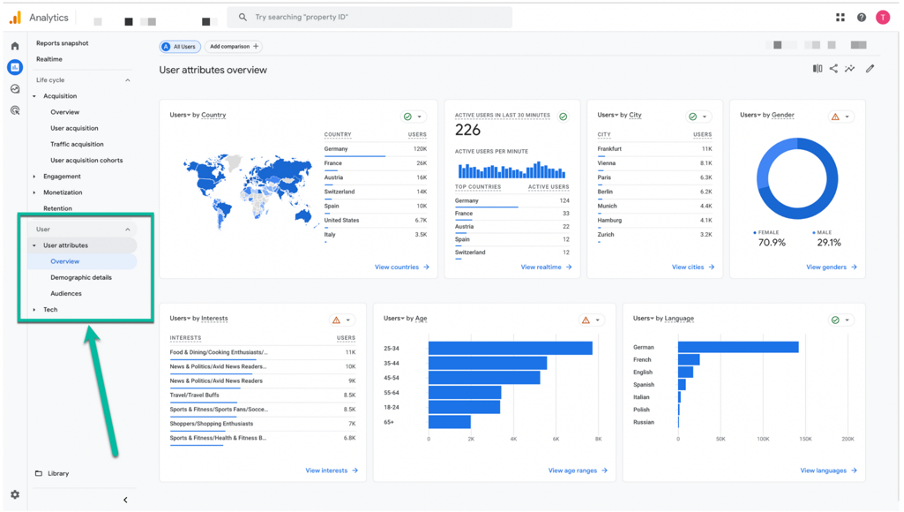The width and height of the screenshot is (904, 512).
Task: Share this report using share icon
Action: click(x=834, y=69)
